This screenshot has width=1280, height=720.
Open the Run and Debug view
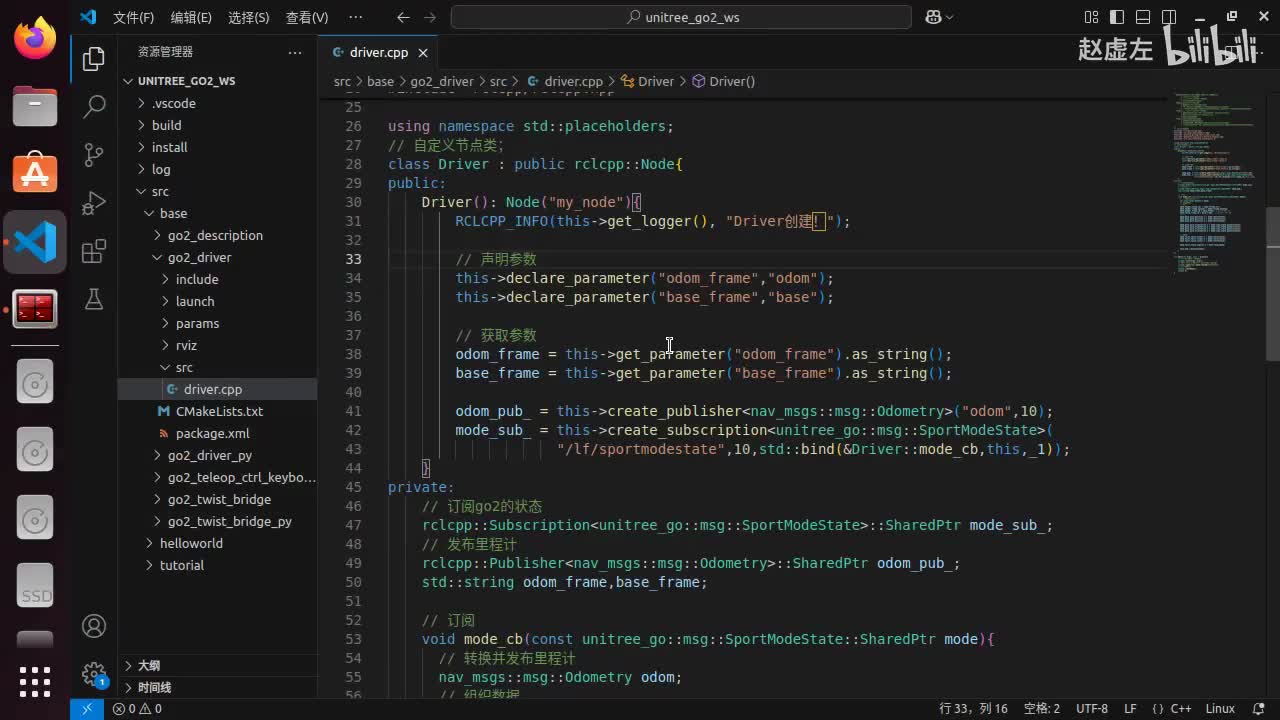(94, 202)
